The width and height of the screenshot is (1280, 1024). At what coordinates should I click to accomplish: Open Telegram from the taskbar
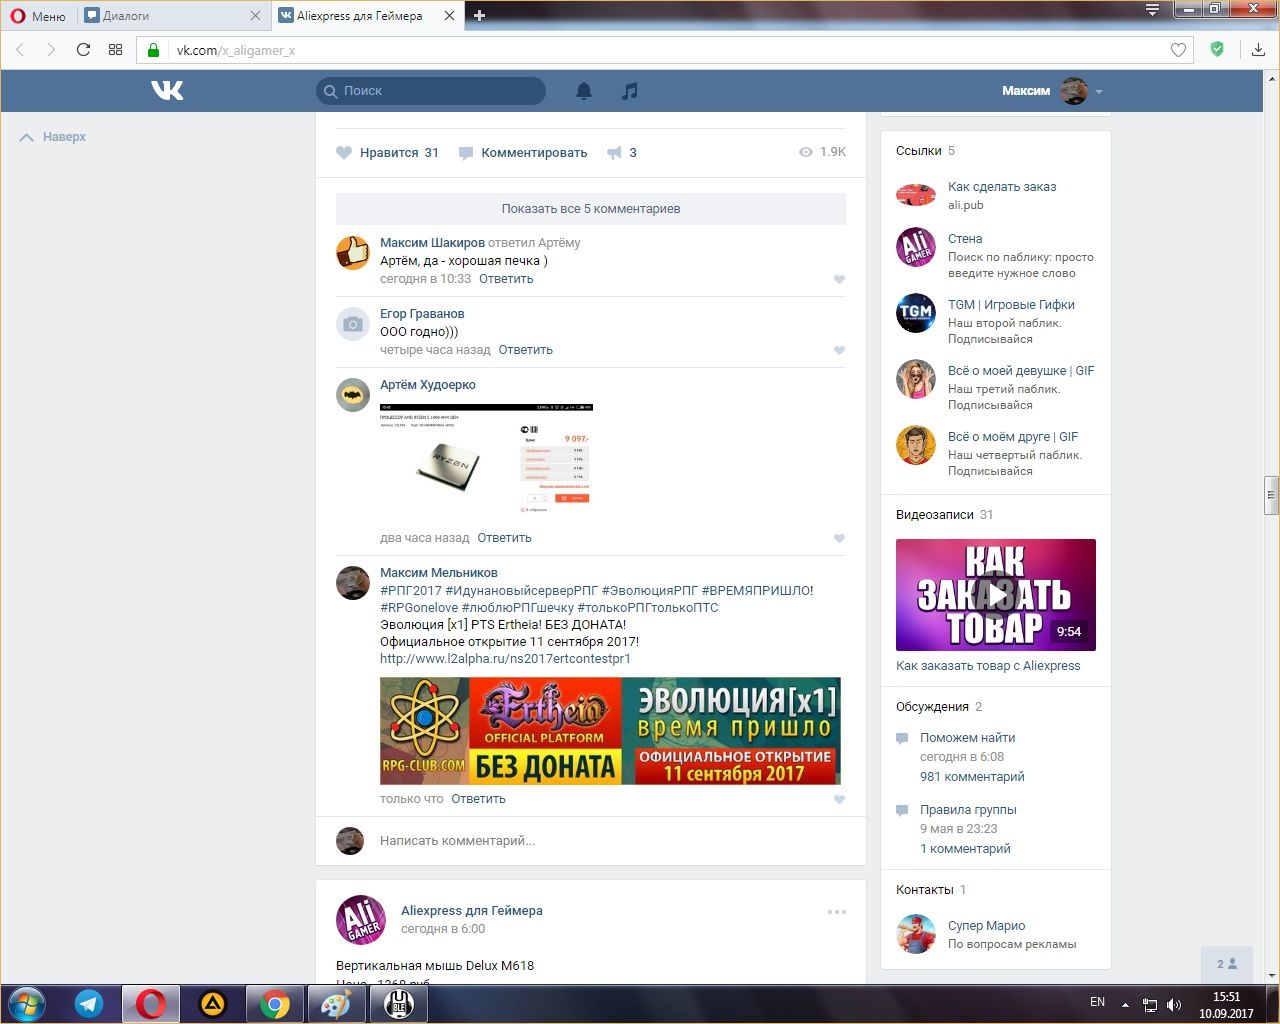[x=89, y=1004]
